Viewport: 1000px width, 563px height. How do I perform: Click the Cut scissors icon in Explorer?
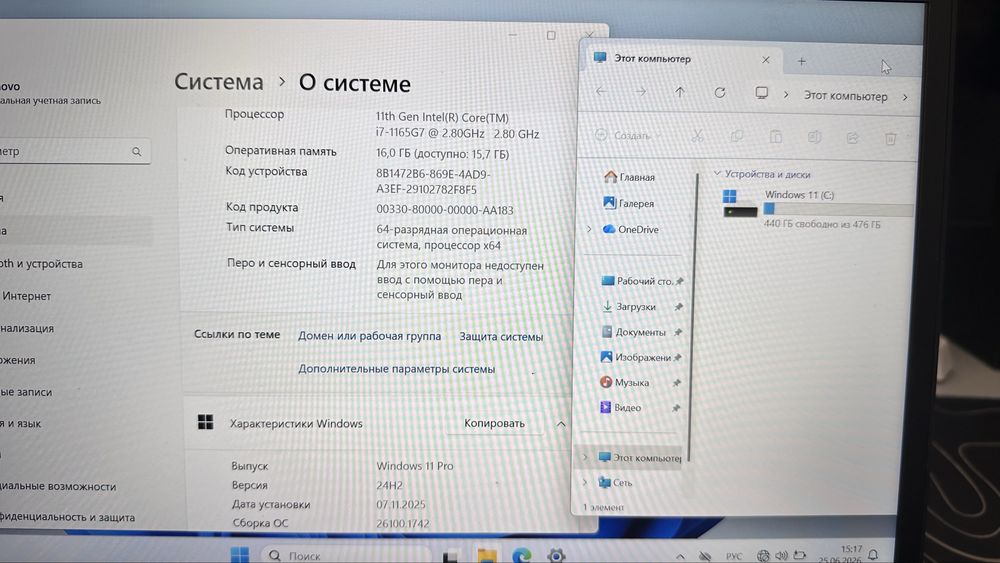click(697, 135)
